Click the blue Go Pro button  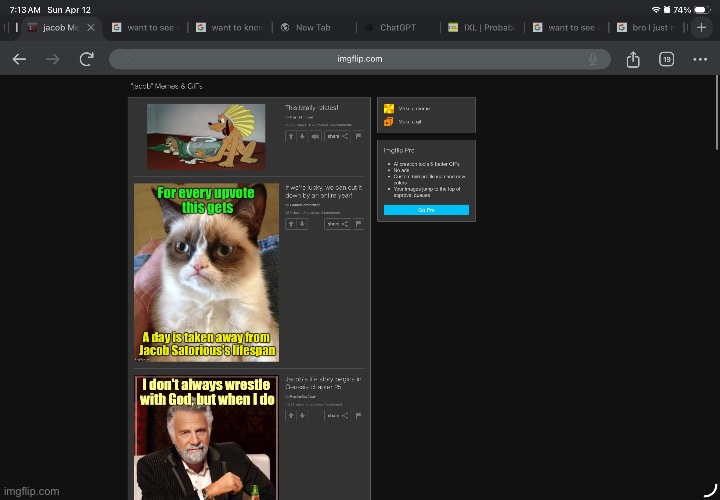pyautogui.click(x=427, y=210)
